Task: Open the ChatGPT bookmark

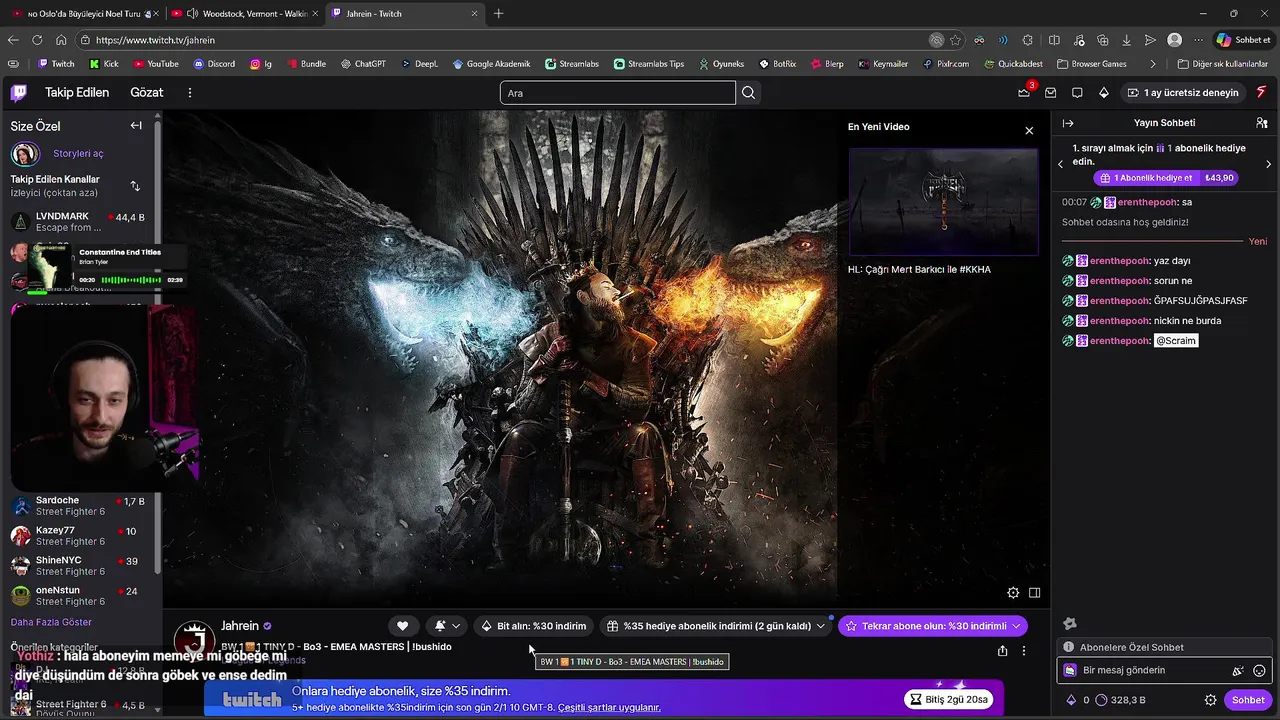Action: [362, 64]
